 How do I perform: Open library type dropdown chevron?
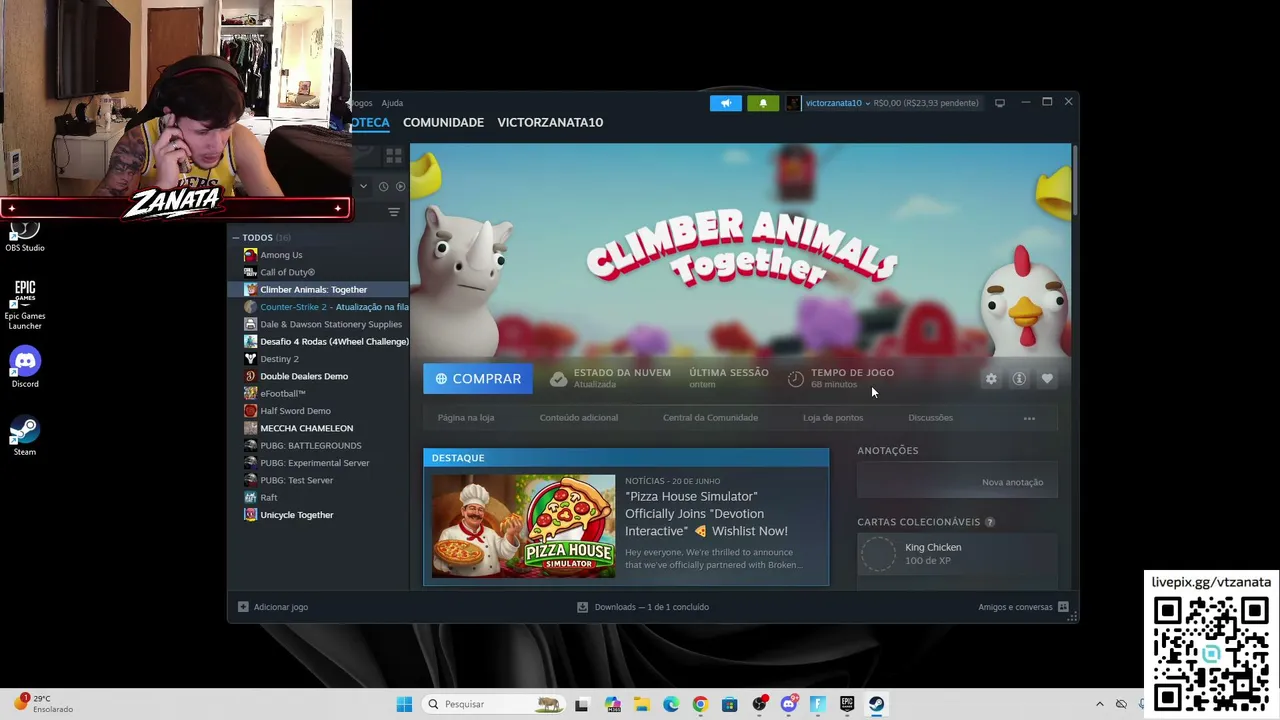click(363, 186)
